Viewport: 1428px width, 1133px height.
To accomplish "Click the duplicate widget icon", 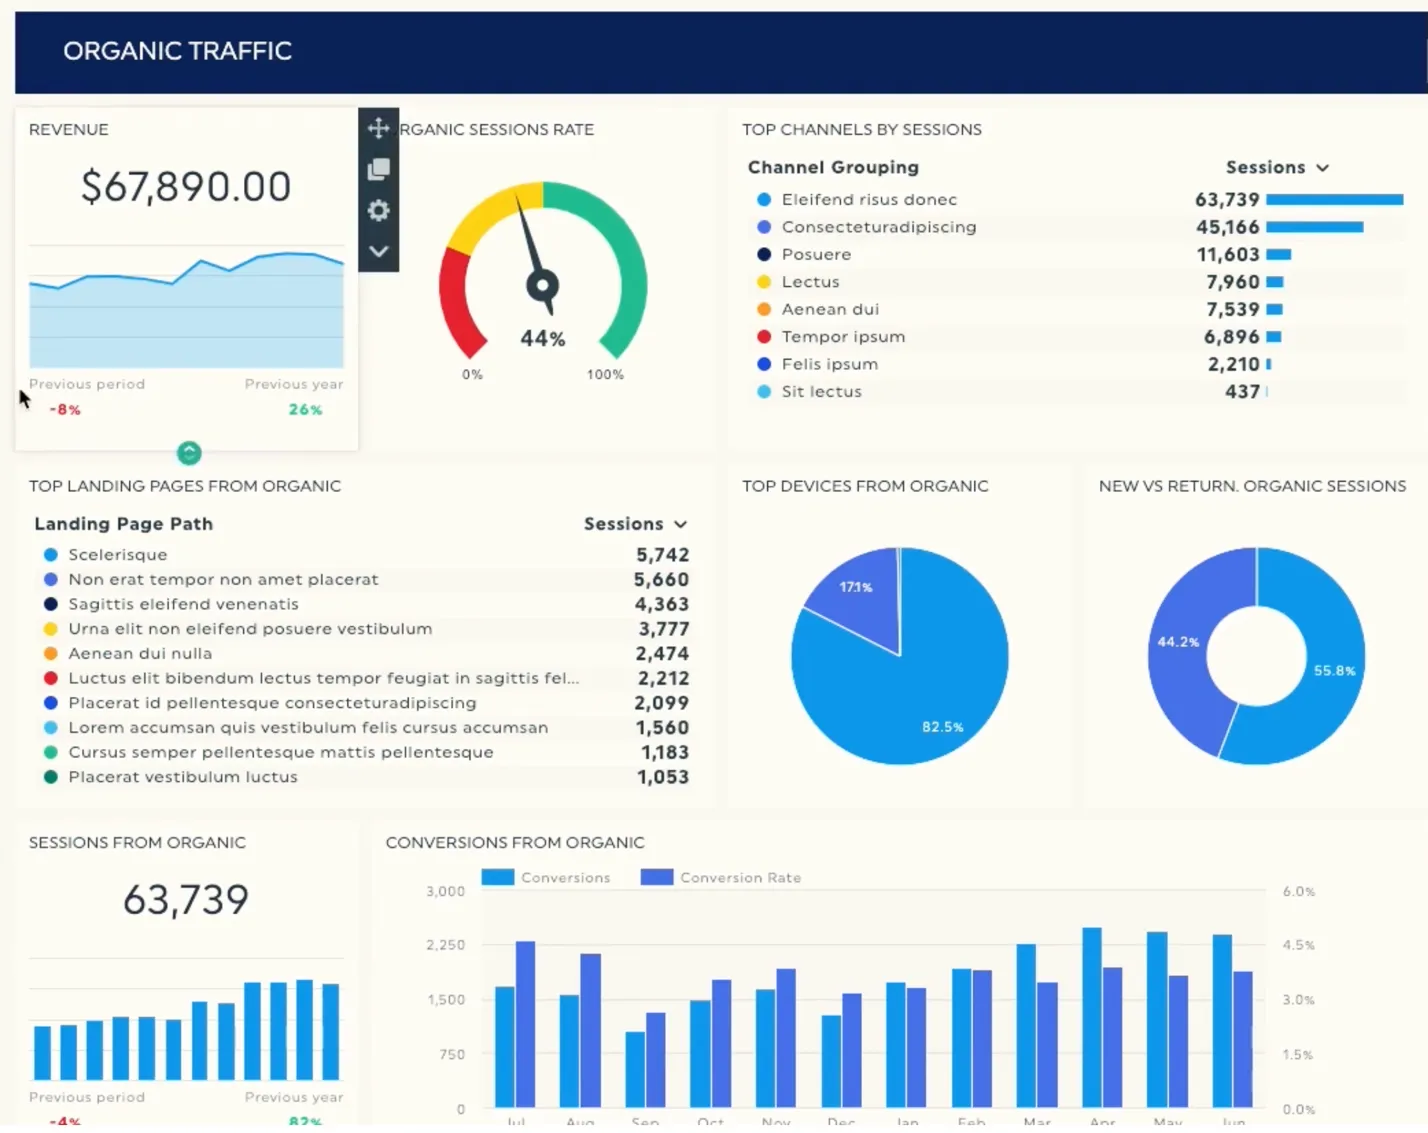I will (378, 169).
